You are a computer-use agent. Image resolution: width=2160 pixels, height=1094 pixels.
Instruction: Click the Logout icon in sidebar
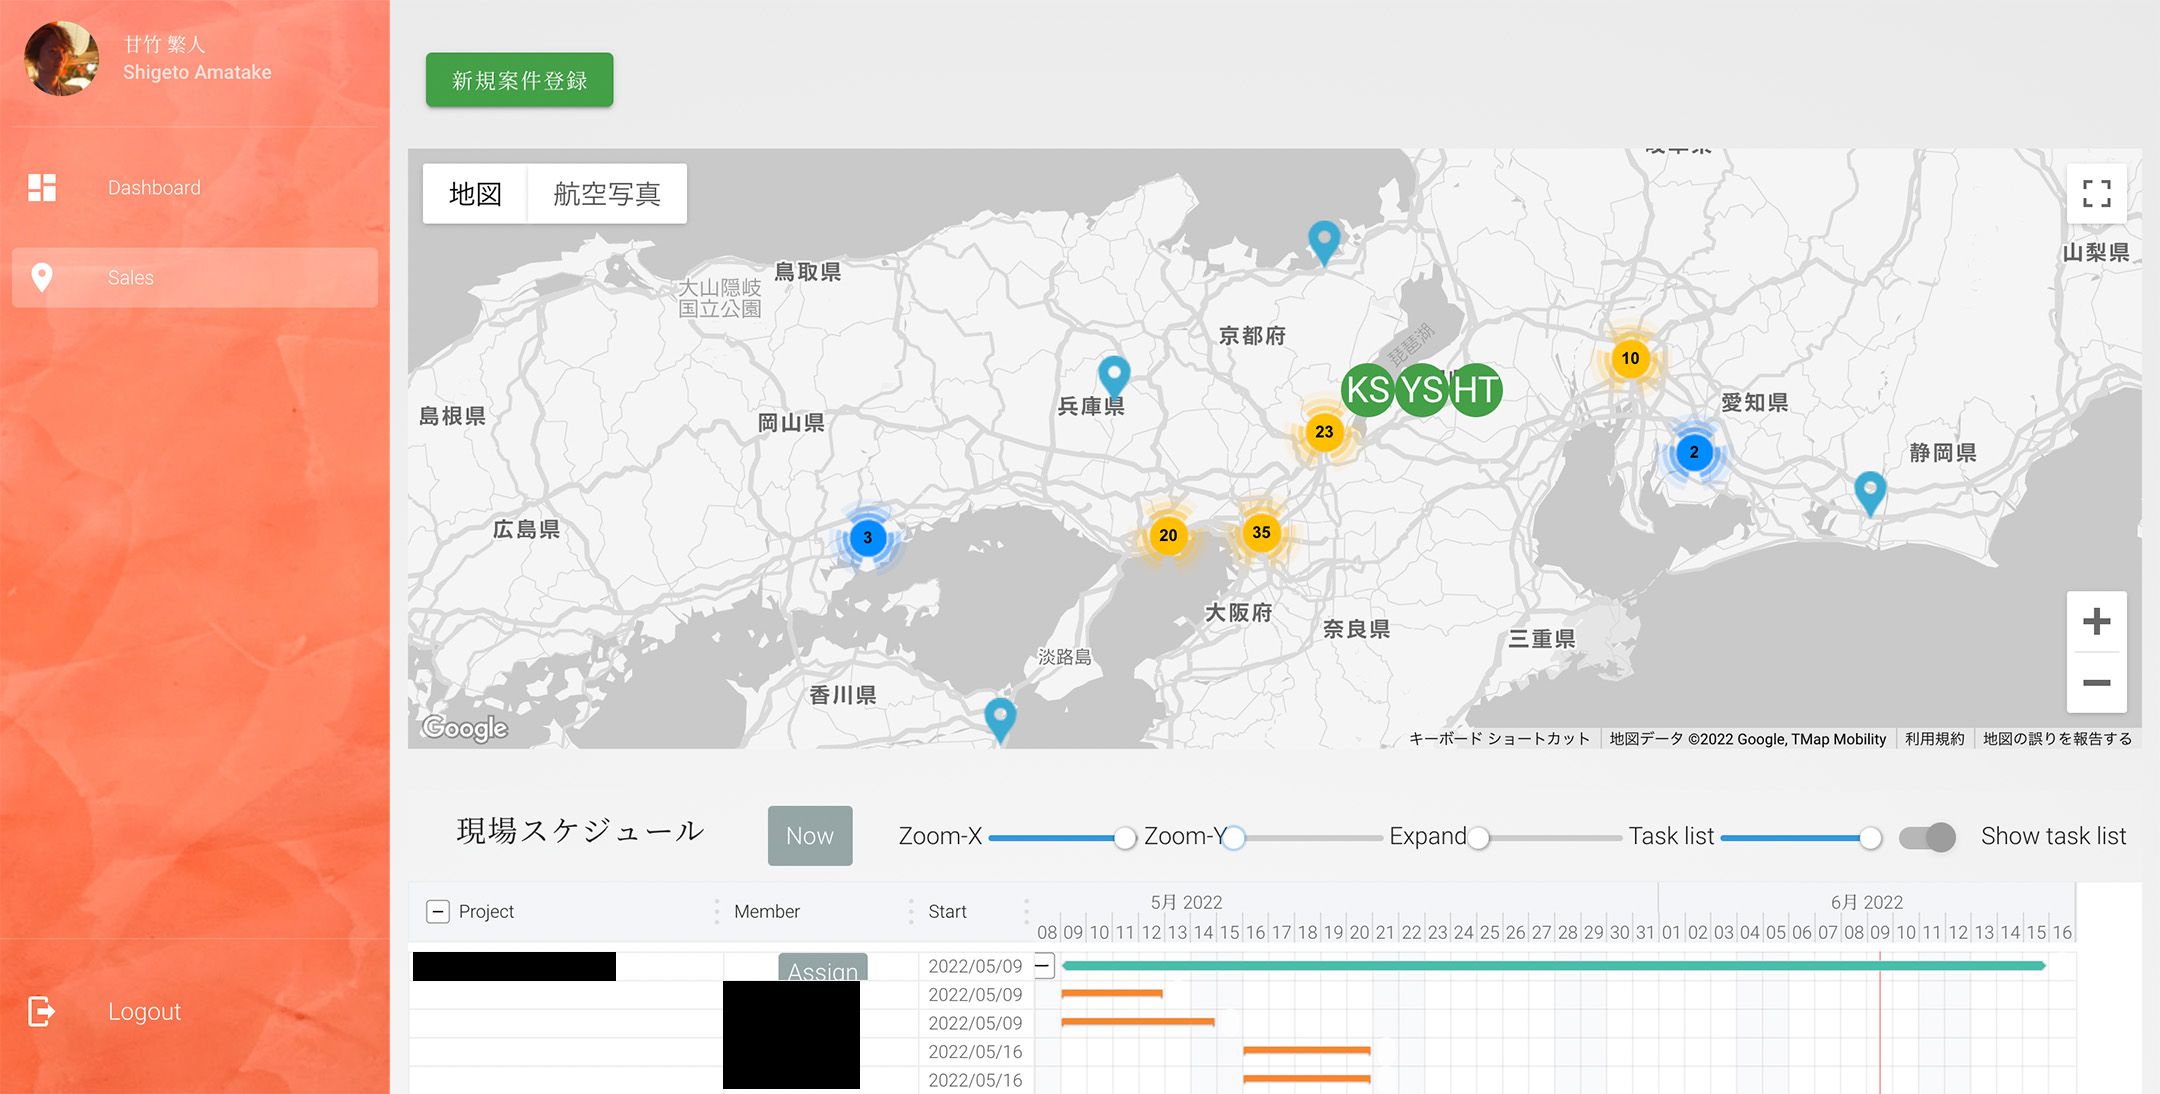coord(42,1011)
